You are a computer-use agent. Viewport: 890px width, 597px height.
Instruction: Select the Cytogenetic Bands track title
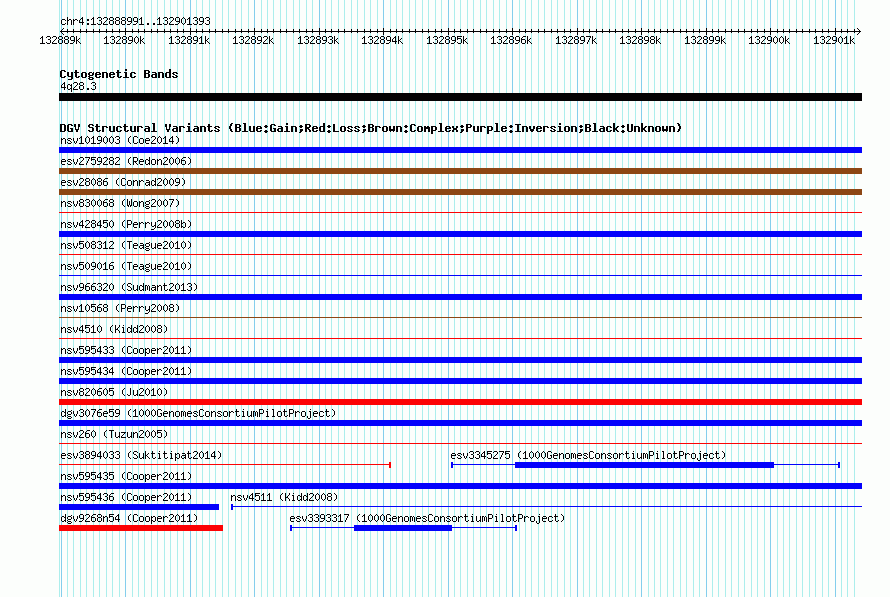119,74
